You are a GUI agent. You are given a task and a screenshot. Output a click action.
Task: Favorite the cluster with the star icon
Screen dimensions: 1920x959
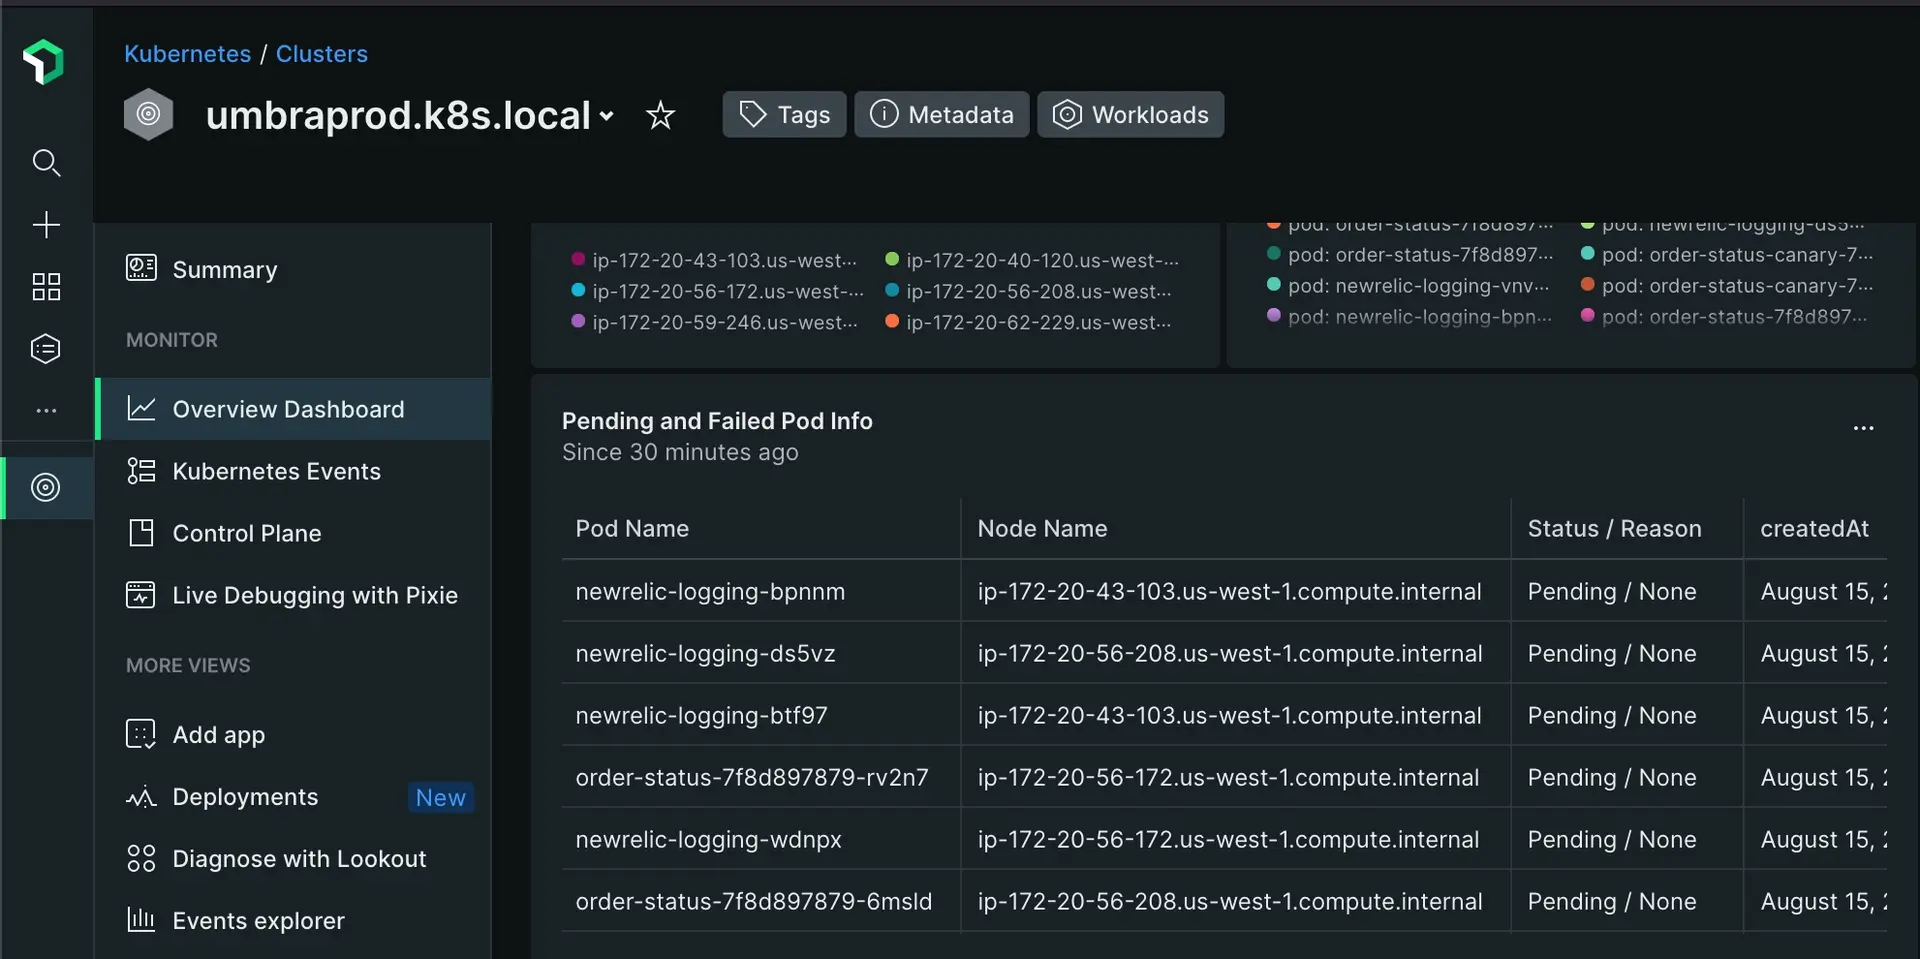click(x=660, y=115)
